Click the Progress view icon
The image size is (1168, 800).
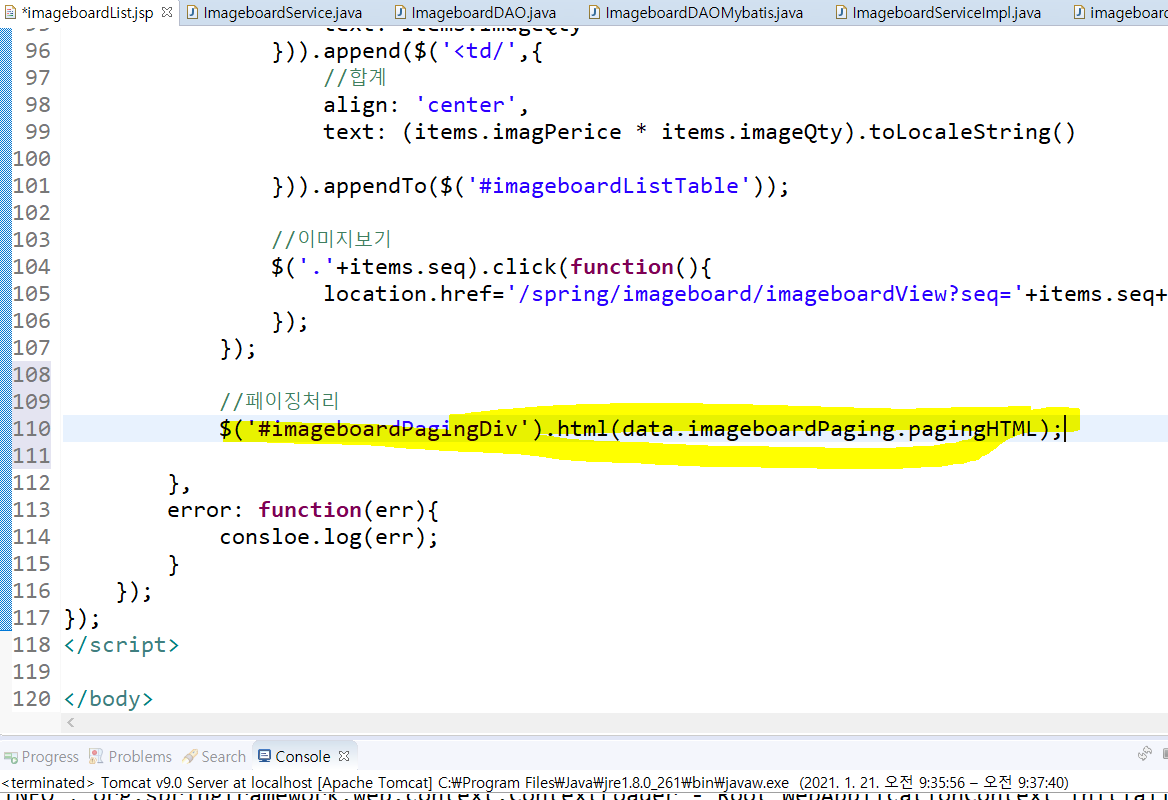[10, 757]
